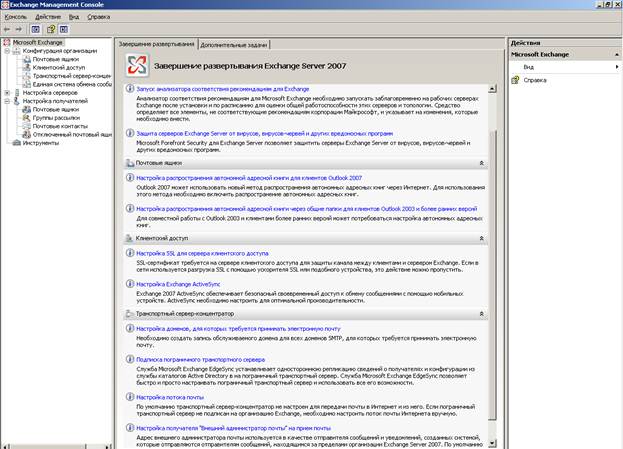The width and height of the screenshot is (623, 449).
Task: Open адресной книги через общие папки Outlook 2003 link
Action: click(x=306, y=209)
